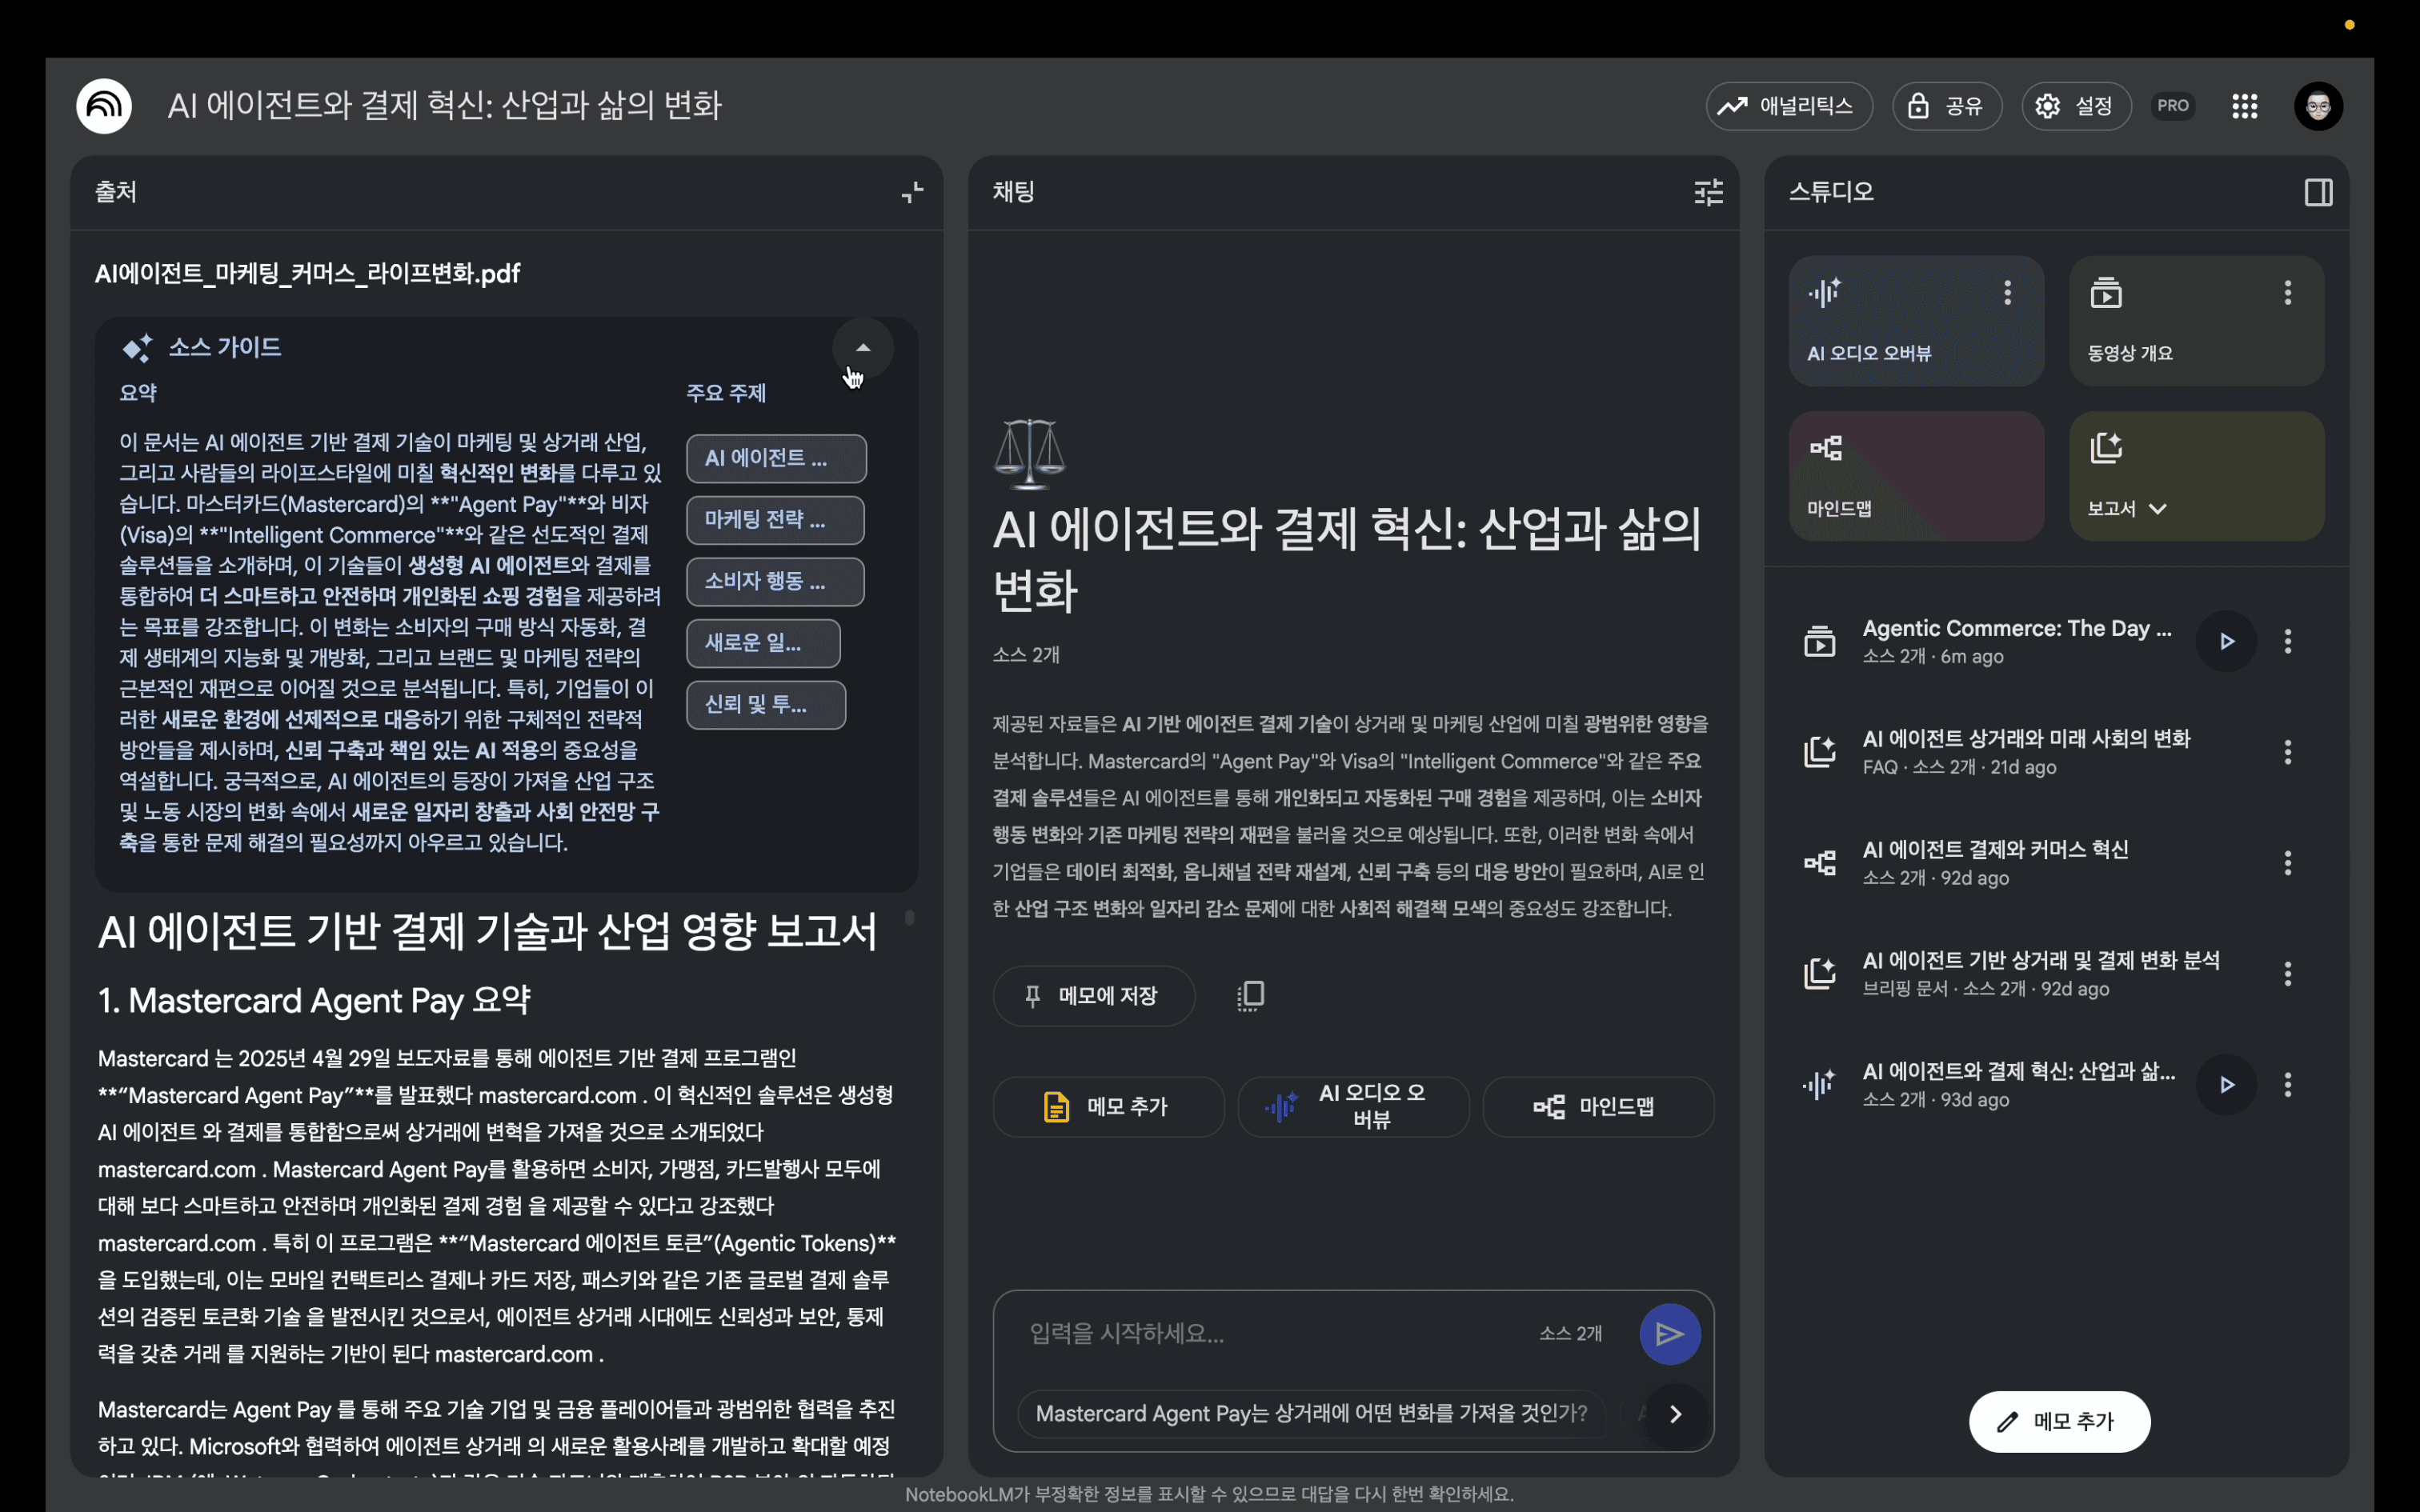Open the 동영상 개요 tile options menu
Viewport: 2420px width, 1512px height.
[2287, 293]
